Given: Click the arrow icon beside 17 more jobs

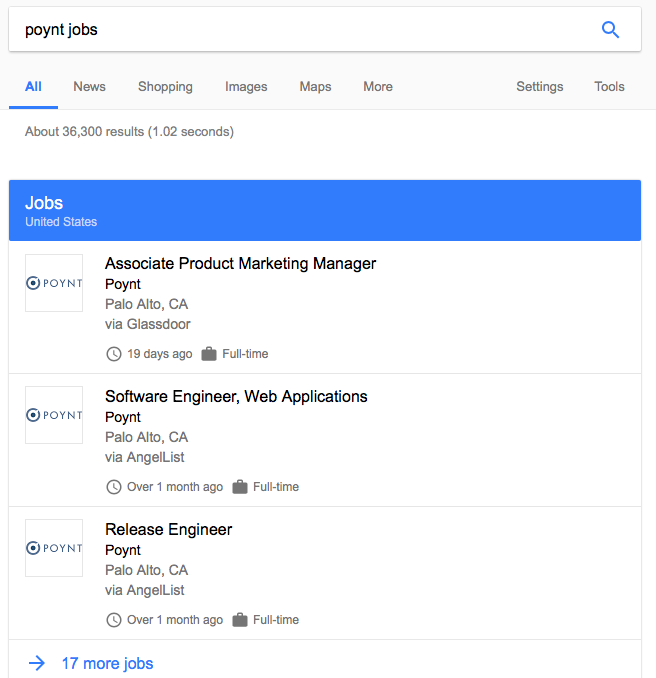Looking at the screenshot, I should click(37, 663).
